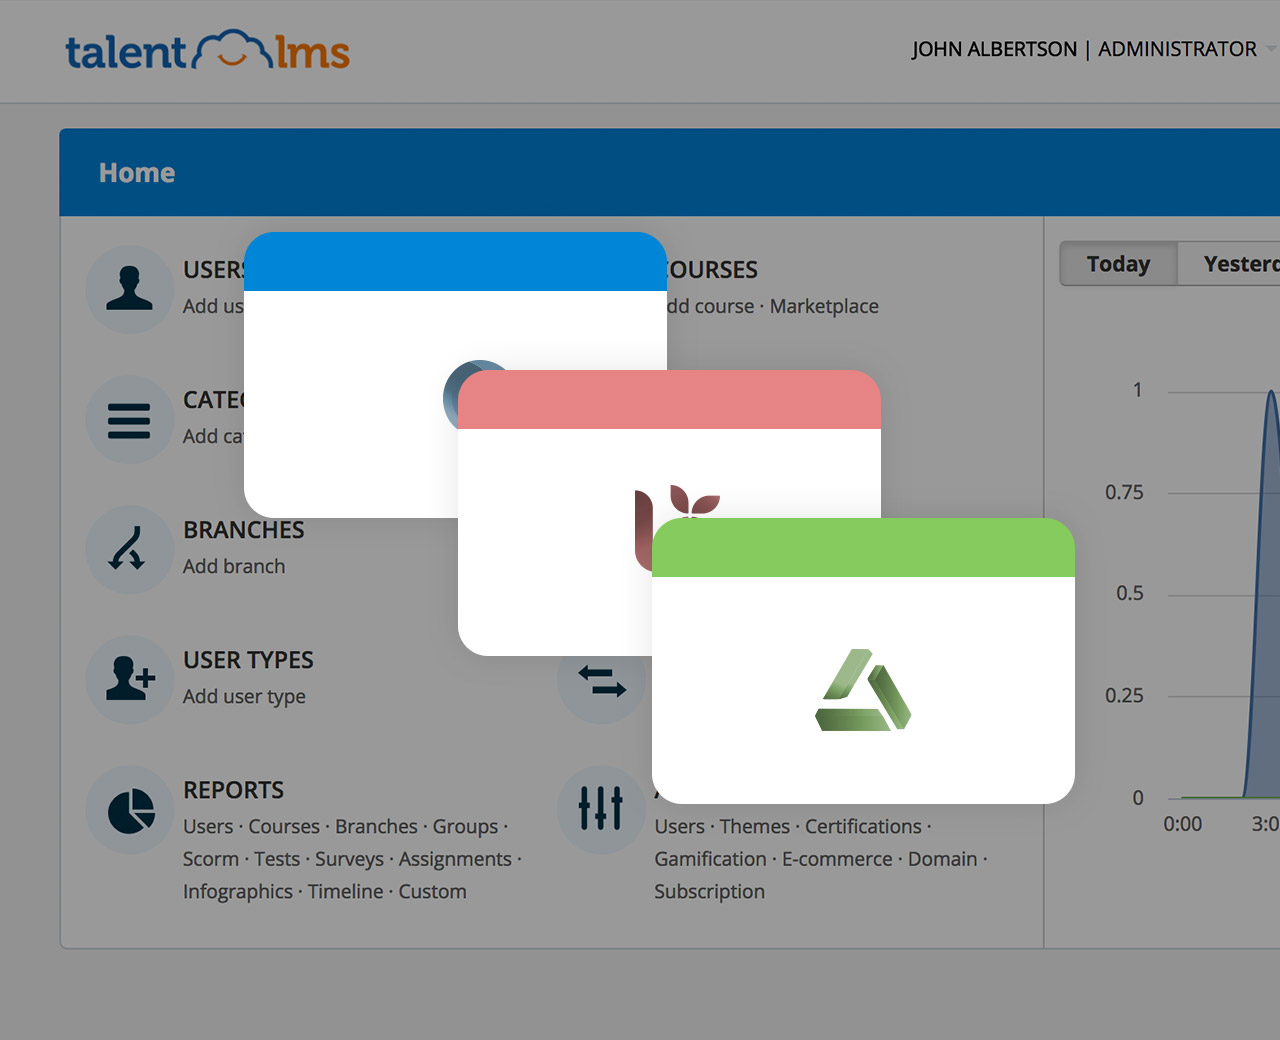
Task: Click the 0:00 time axis label
Action: 1183,824
